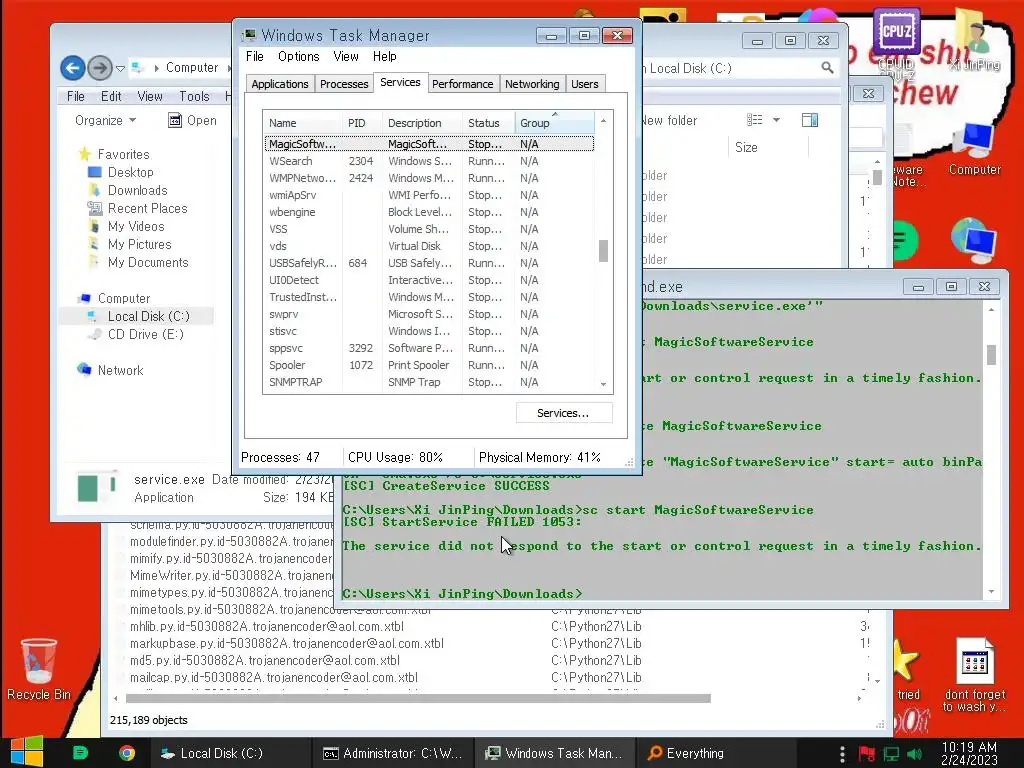The height and width of the screenshot is (768, 1024).
Task: Open the File menu in Task Manager
Action: pos(255,57)
